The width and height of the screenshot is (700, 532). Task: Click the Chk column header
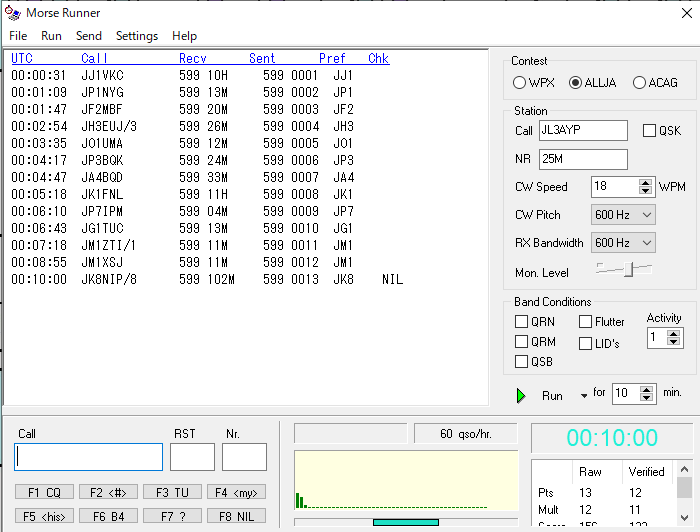[x=379, y=58]
